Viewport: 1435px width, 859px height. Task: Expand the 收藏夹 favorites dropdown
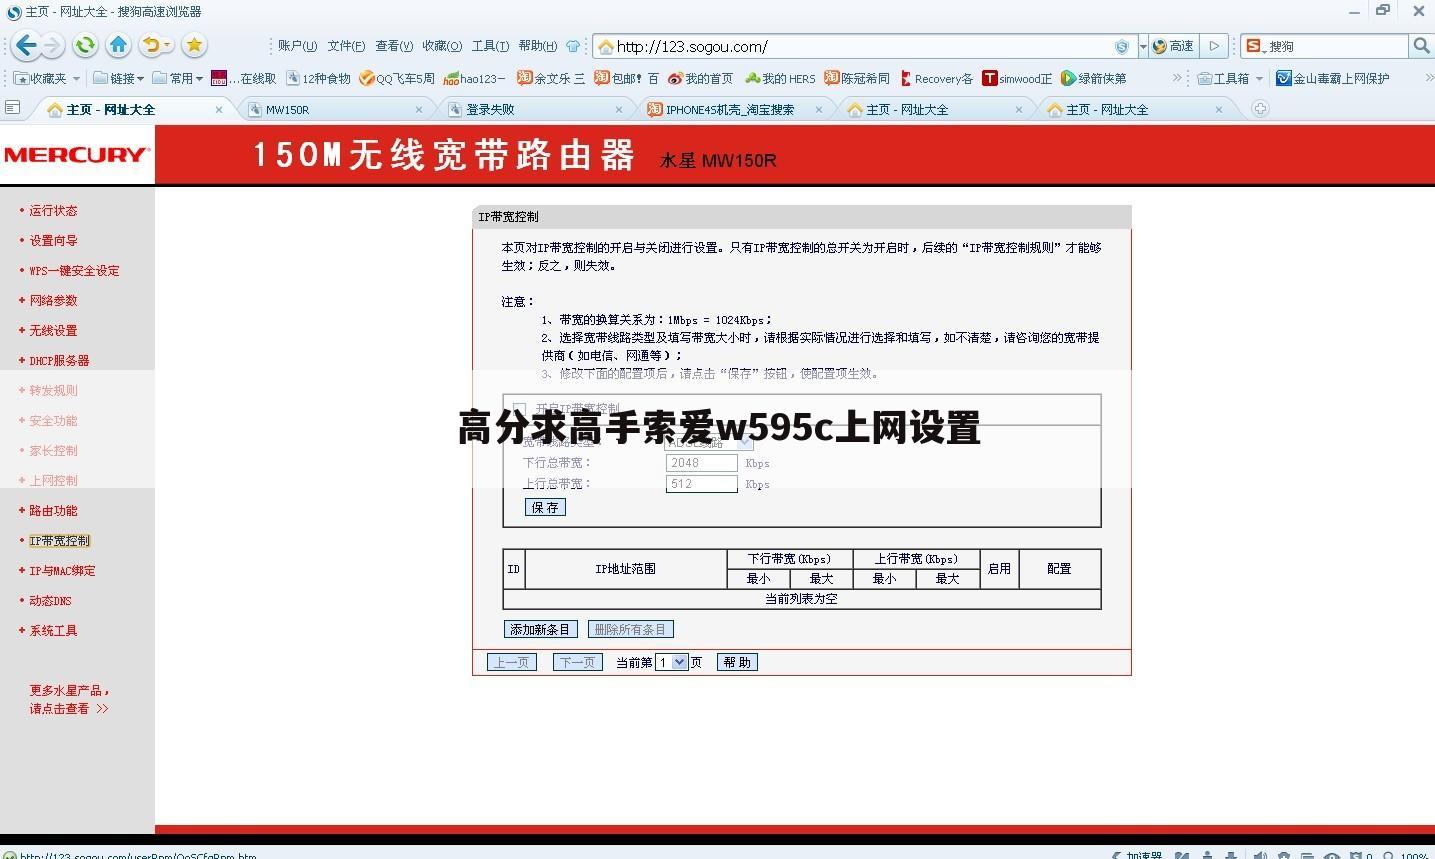tap(46, 78)
